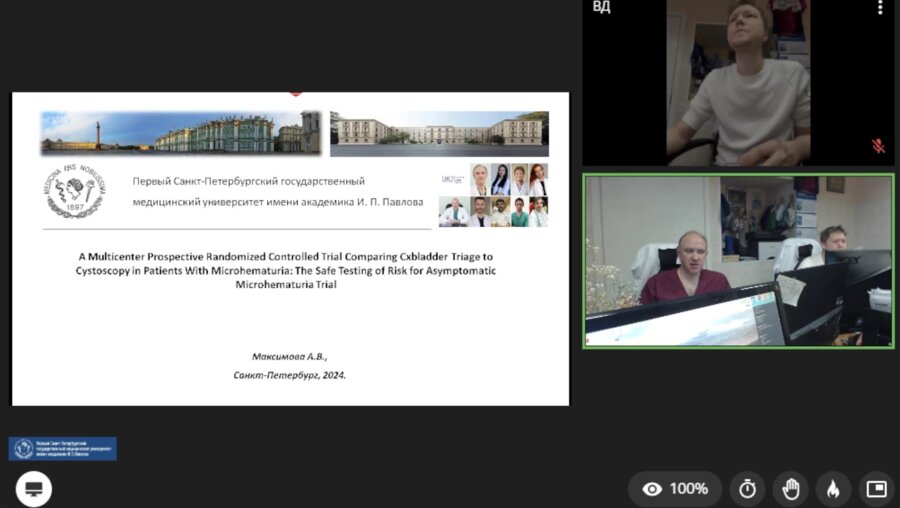Viewport: 900px width, 508px height.
Task: Raise hand using the hand icon
Action: (791, 489)
